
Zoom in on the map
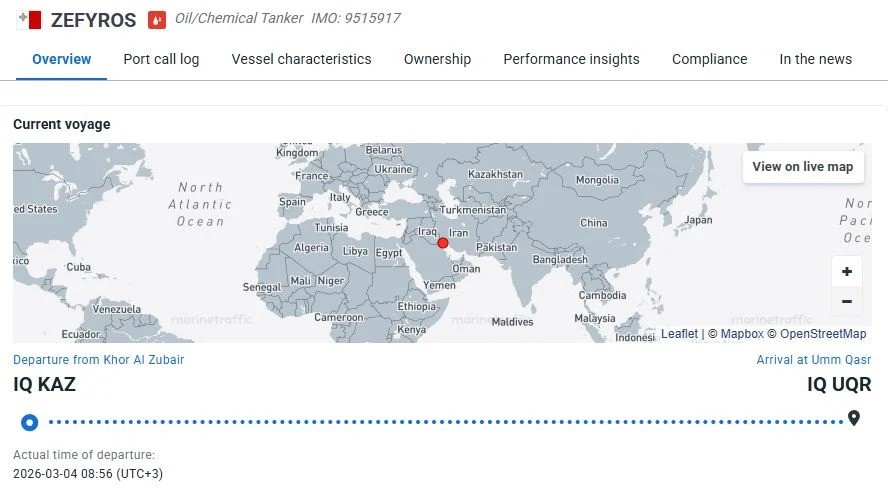(x=846, y=271)
